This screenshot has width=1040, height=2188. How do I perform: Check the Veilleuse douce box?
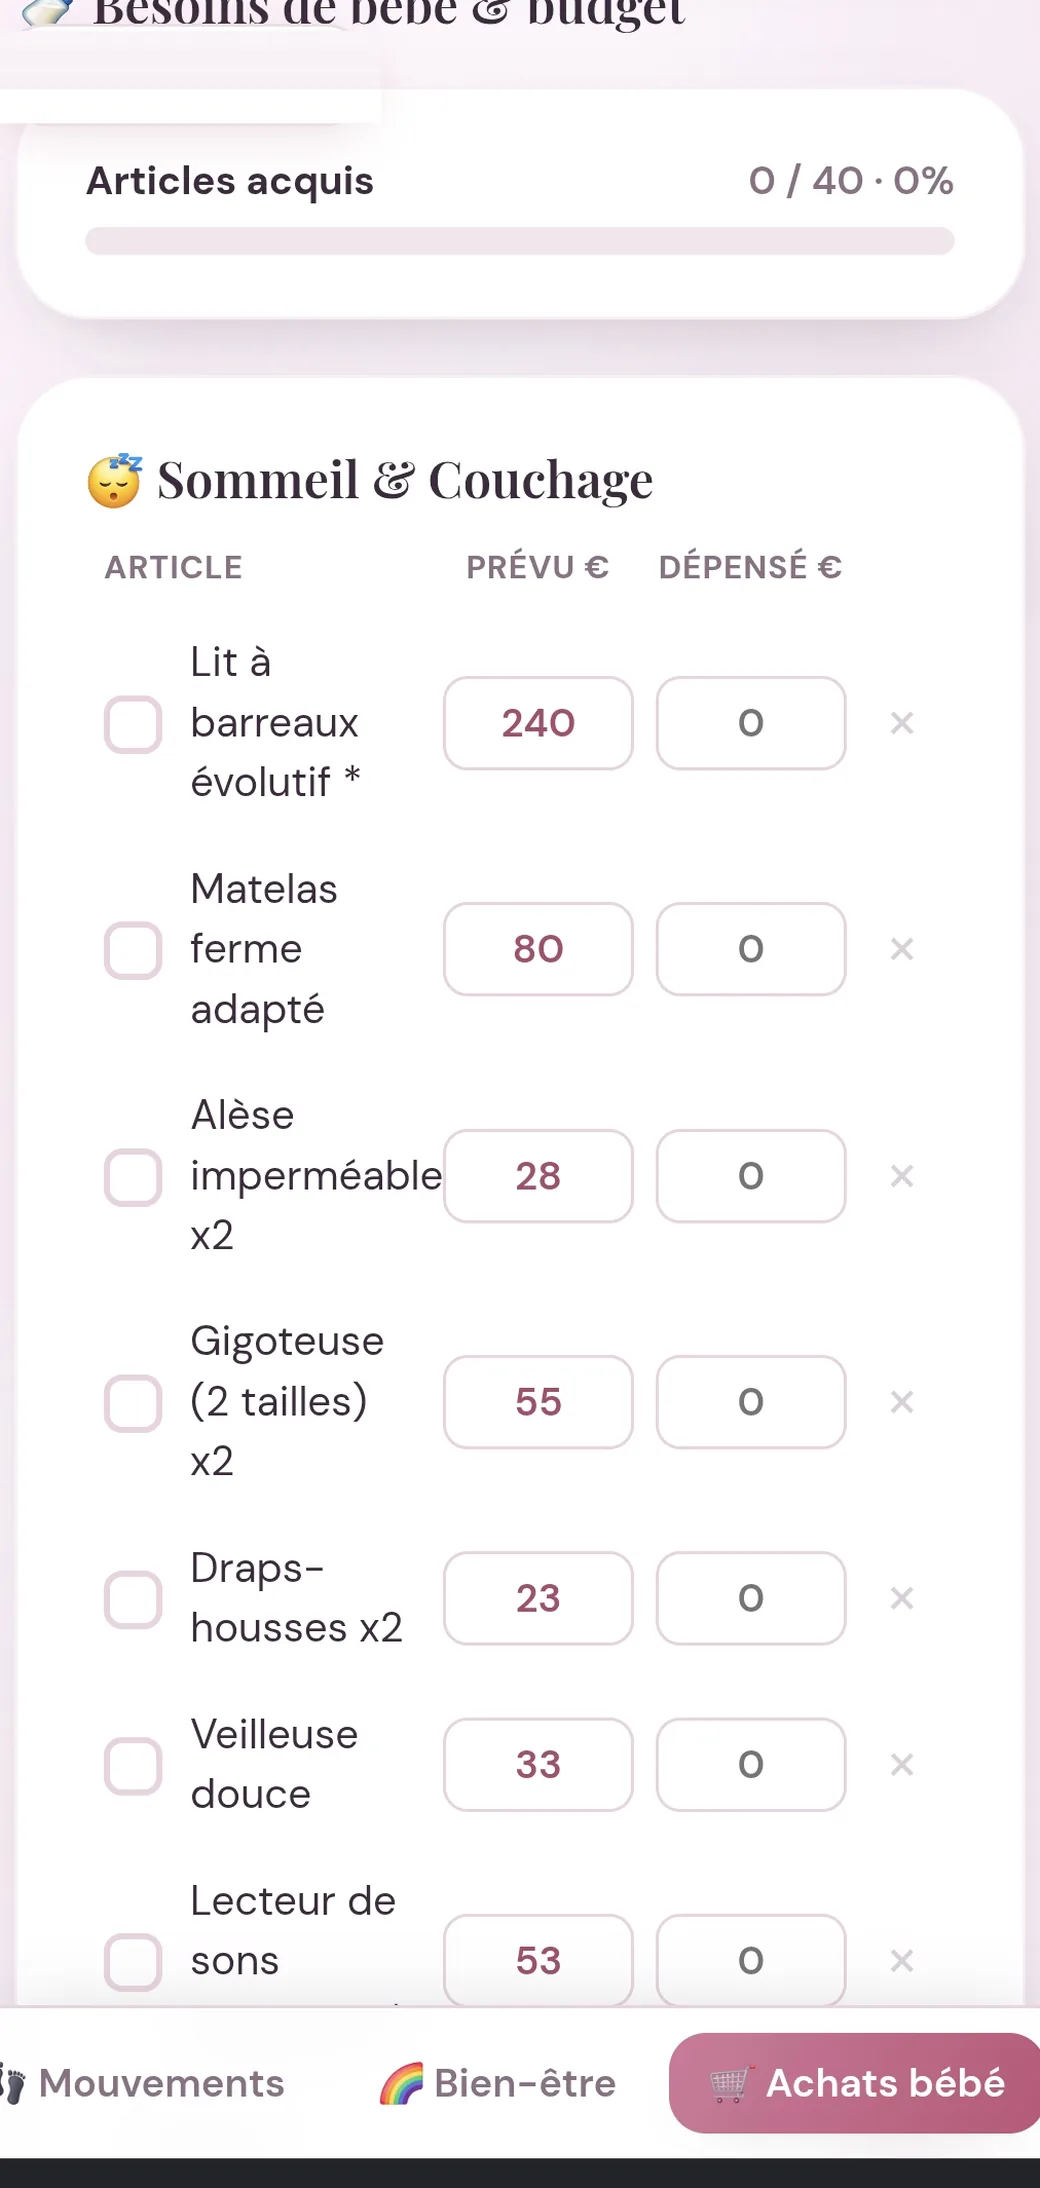(133, 1766)
